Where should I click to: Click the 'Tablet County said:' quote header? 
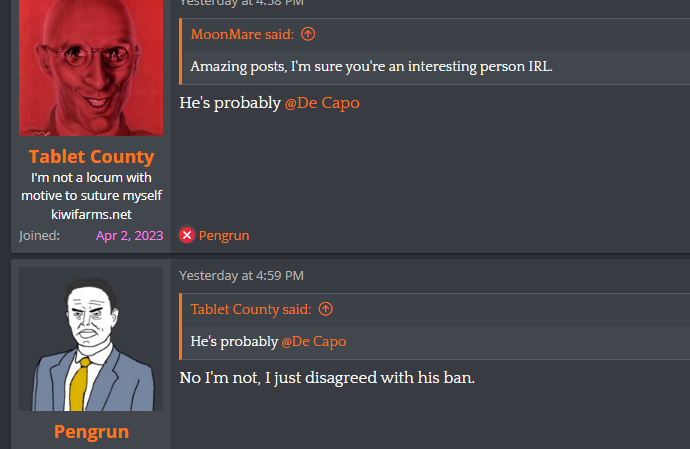251,309
